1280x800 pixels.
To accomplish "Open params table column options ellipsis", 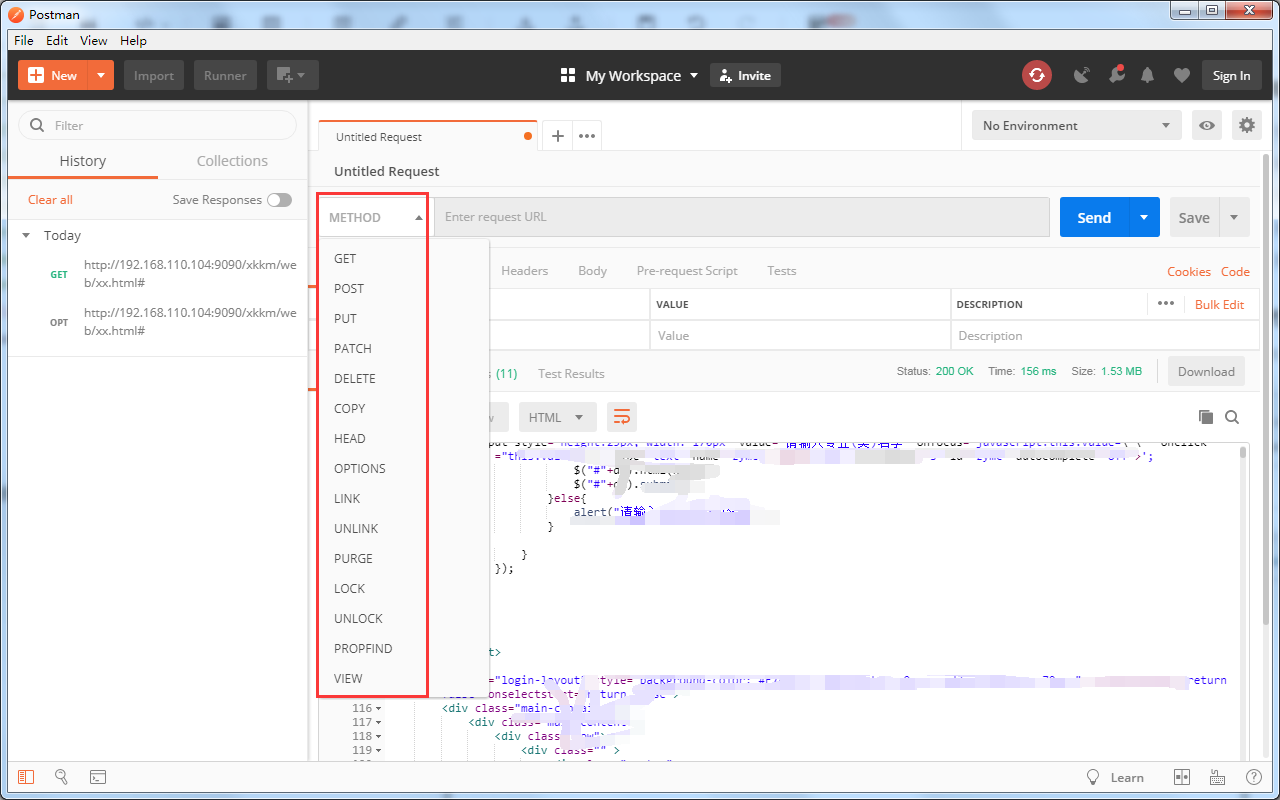I will coord(1166,304).
